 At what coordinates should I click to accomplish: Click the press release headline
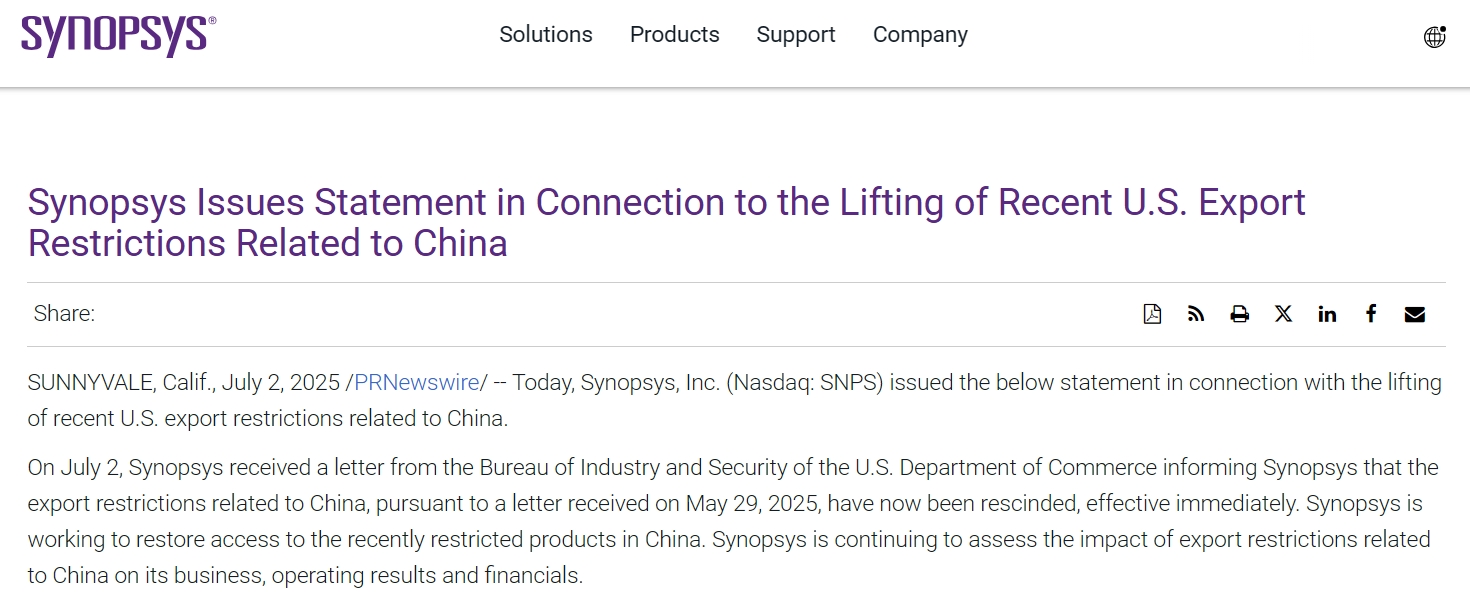pos(666,222)
